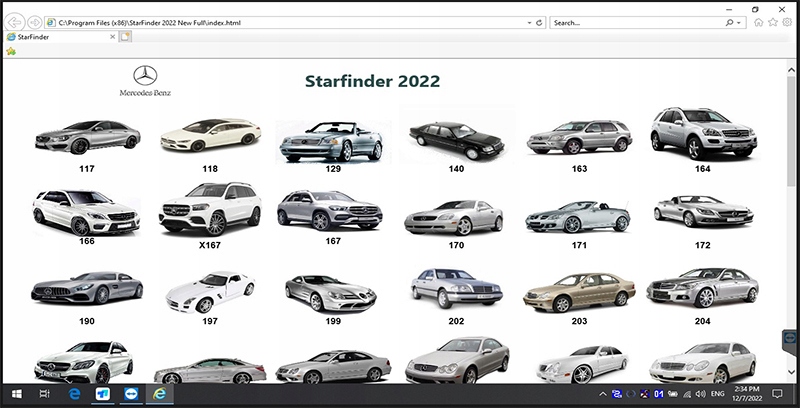Click the page vertical scrollbar thumb
The height and width of the screenshot is (408, 800).
pos(791,132)
